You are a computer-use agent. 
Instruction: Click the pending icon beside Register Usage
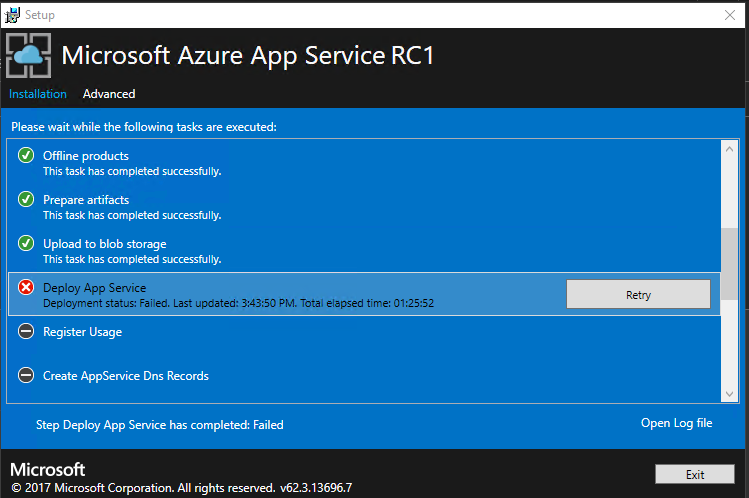pos(26,331)
